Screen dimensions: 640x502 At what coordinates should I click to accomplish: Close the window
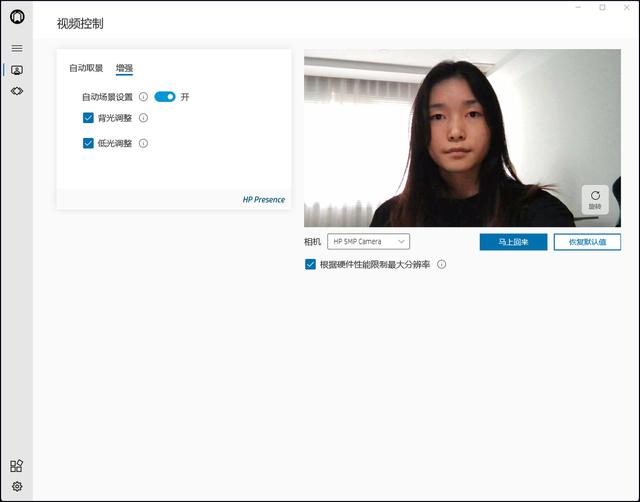(x=627, y=7)
